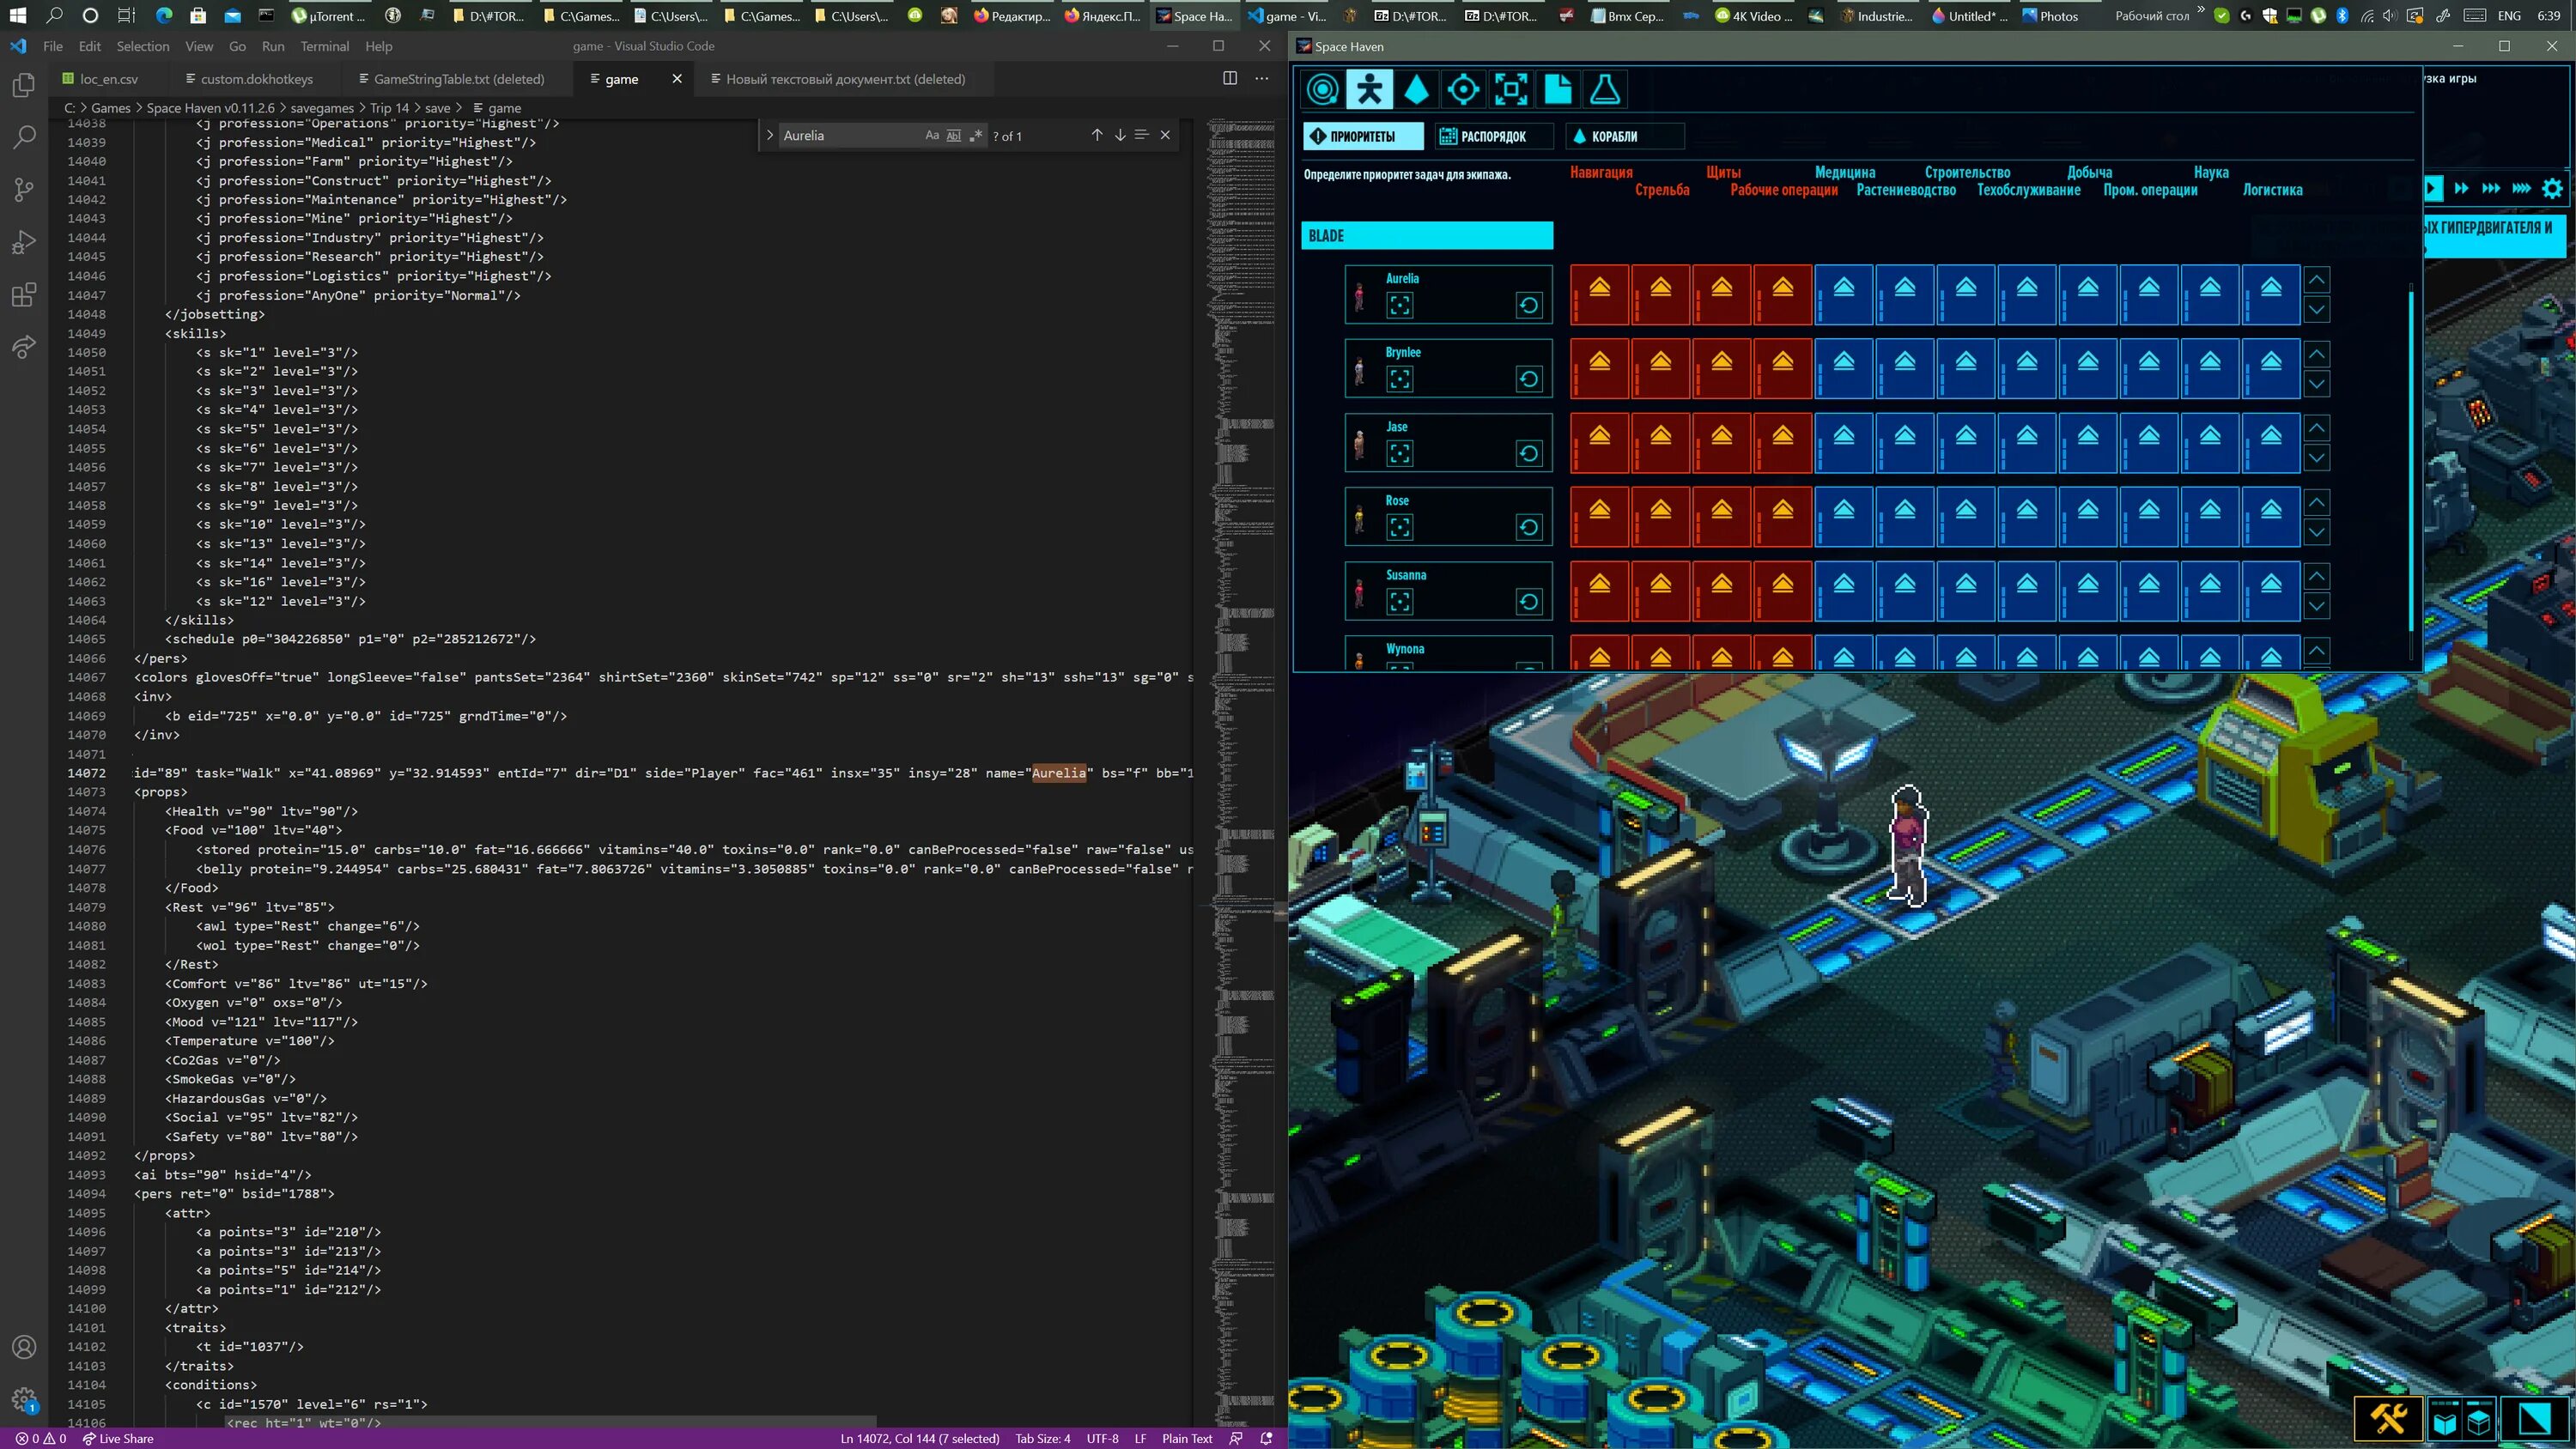Screen dimensions: 2576x1449
Task: Move Brynlee up in crew list
Action: [x=2316, y=354]
